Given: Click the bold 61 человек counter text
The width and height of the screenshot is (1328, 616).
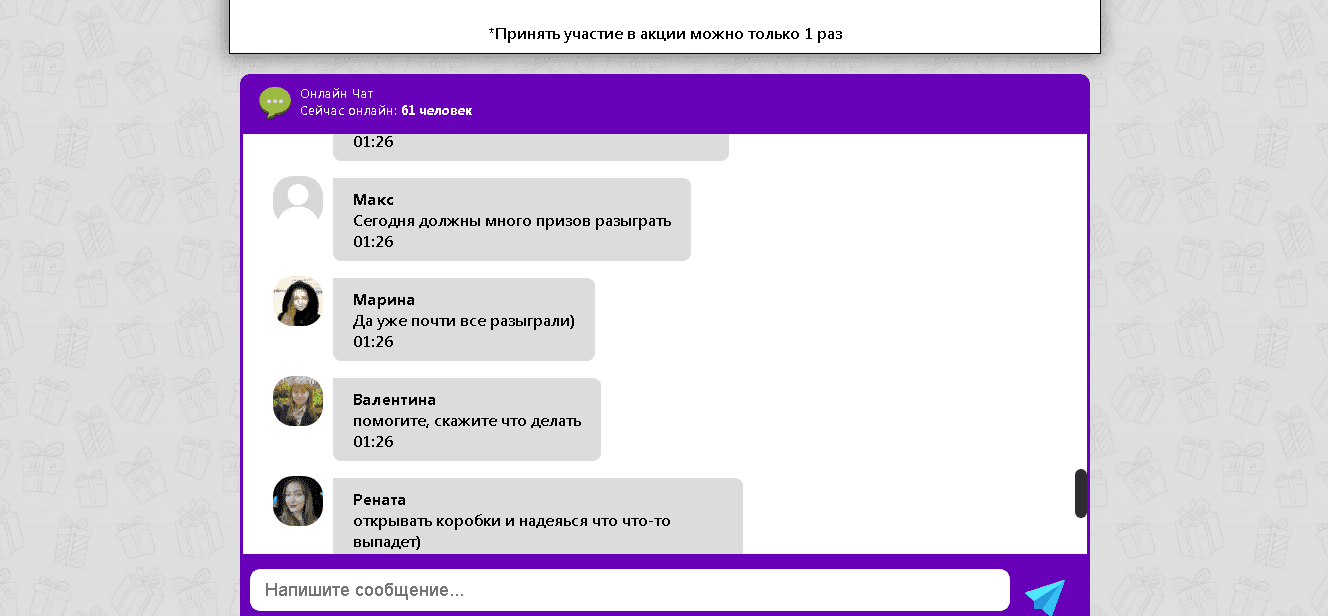Looking at the screenshot, I should click(x=436, y=110).
